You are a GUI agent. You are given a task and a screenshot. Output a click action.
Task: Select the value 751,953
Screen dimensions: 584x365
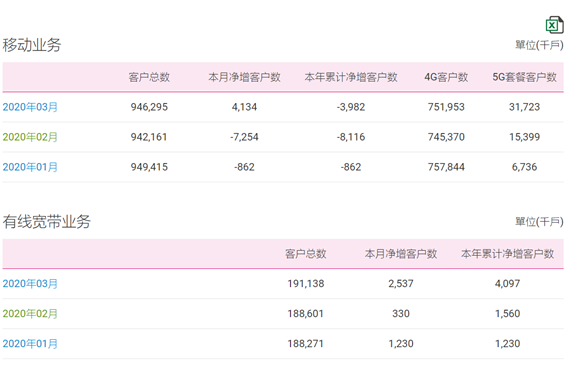[446, 107]
